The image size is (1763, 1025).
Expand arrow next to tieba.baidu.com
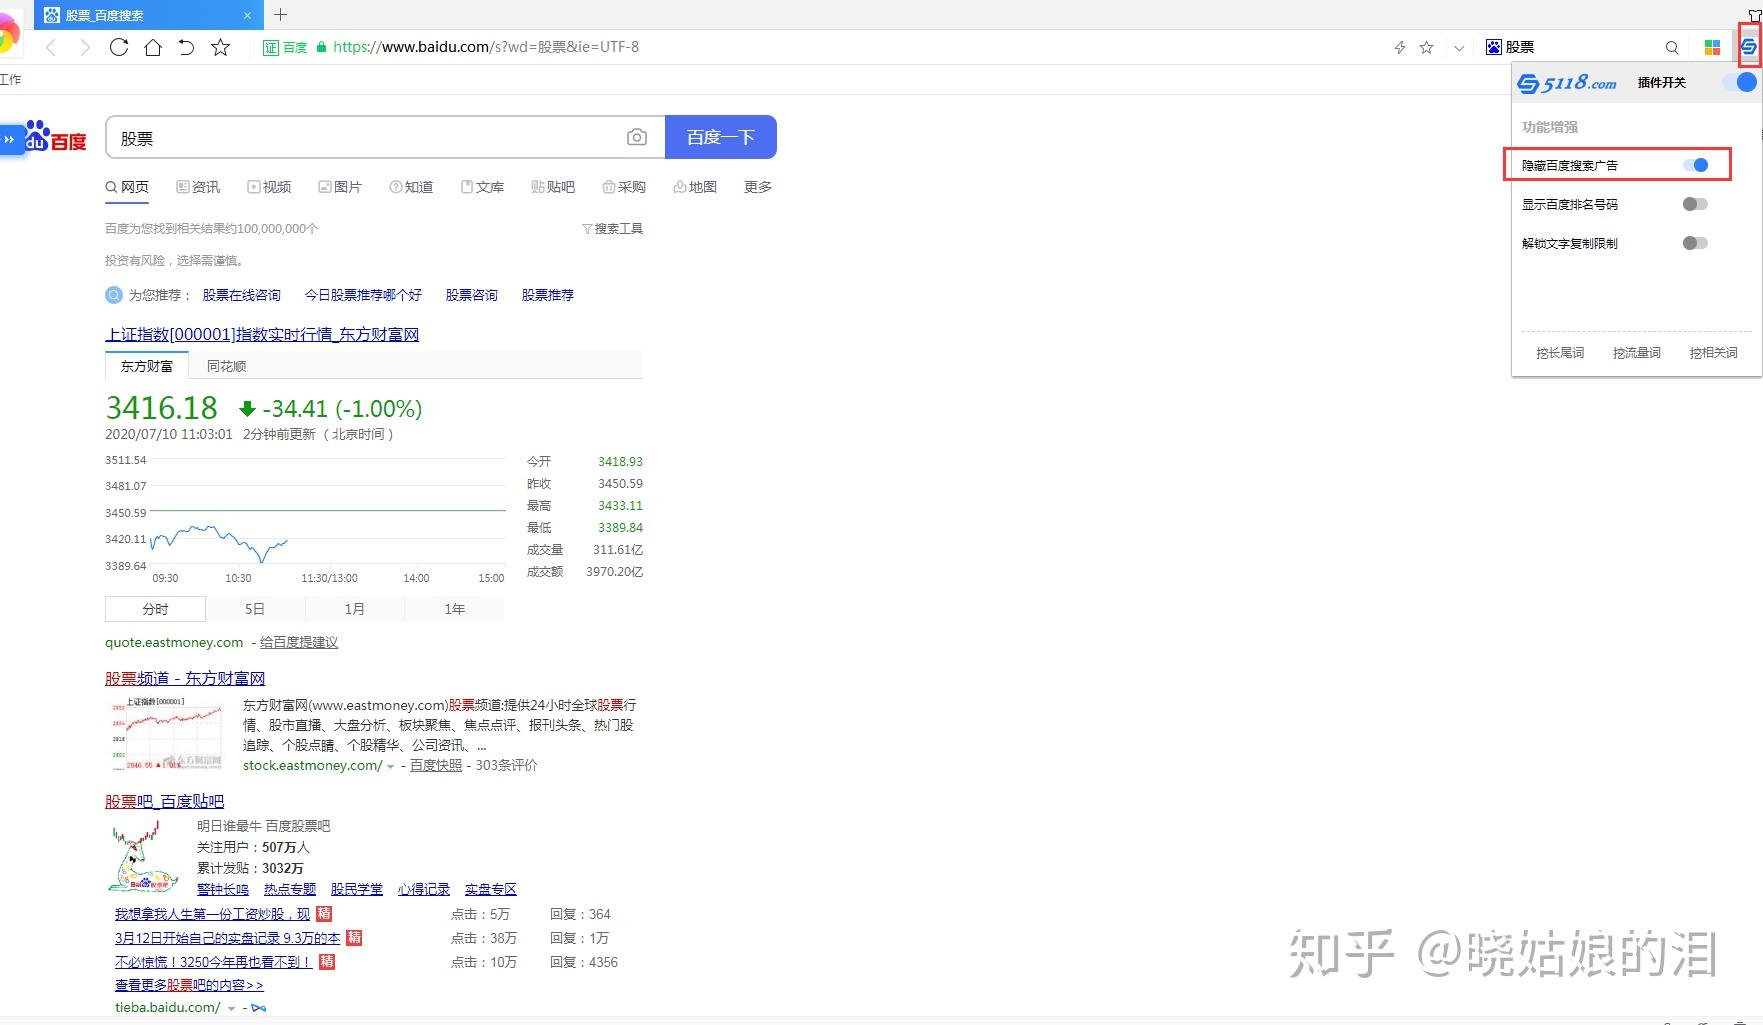click(x=232, y=1008)
